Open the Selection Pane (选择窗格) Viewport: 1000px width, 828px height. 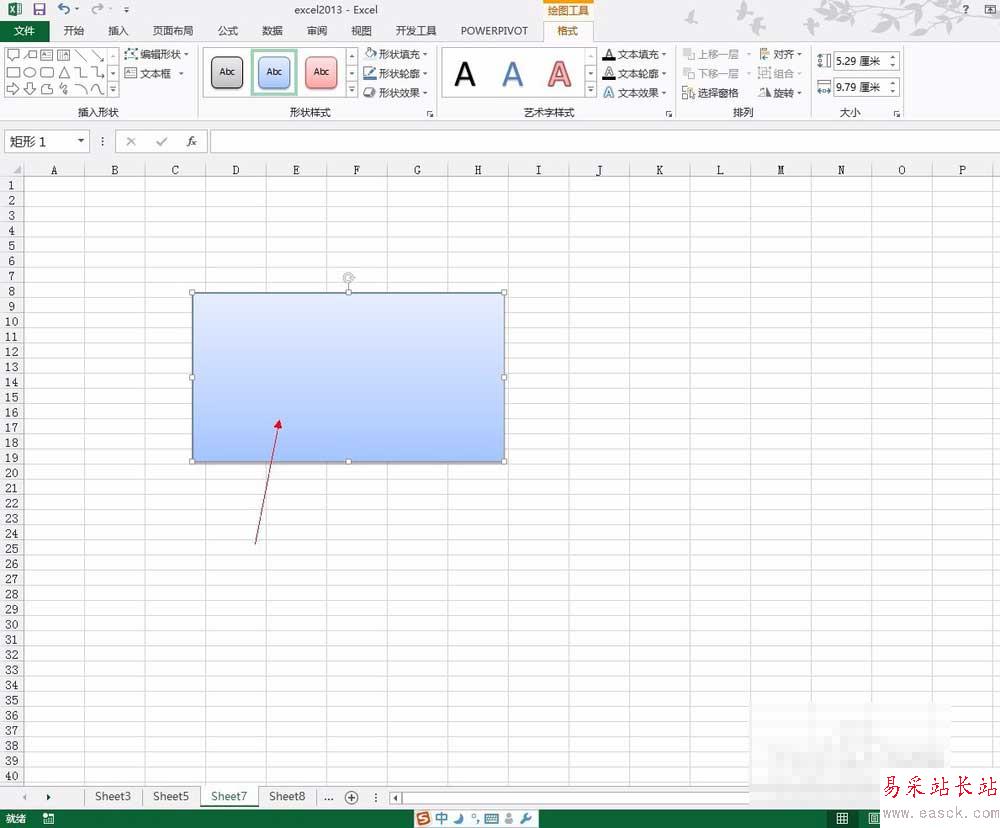(710, 93)
